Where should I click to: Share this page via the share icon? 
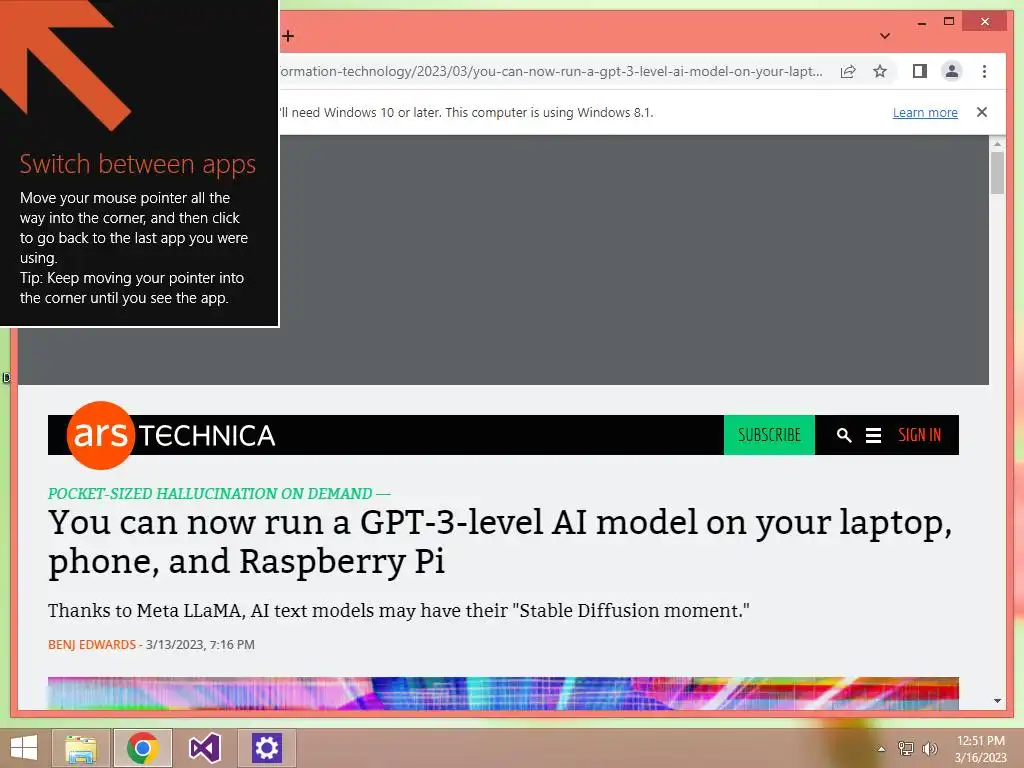848,72
